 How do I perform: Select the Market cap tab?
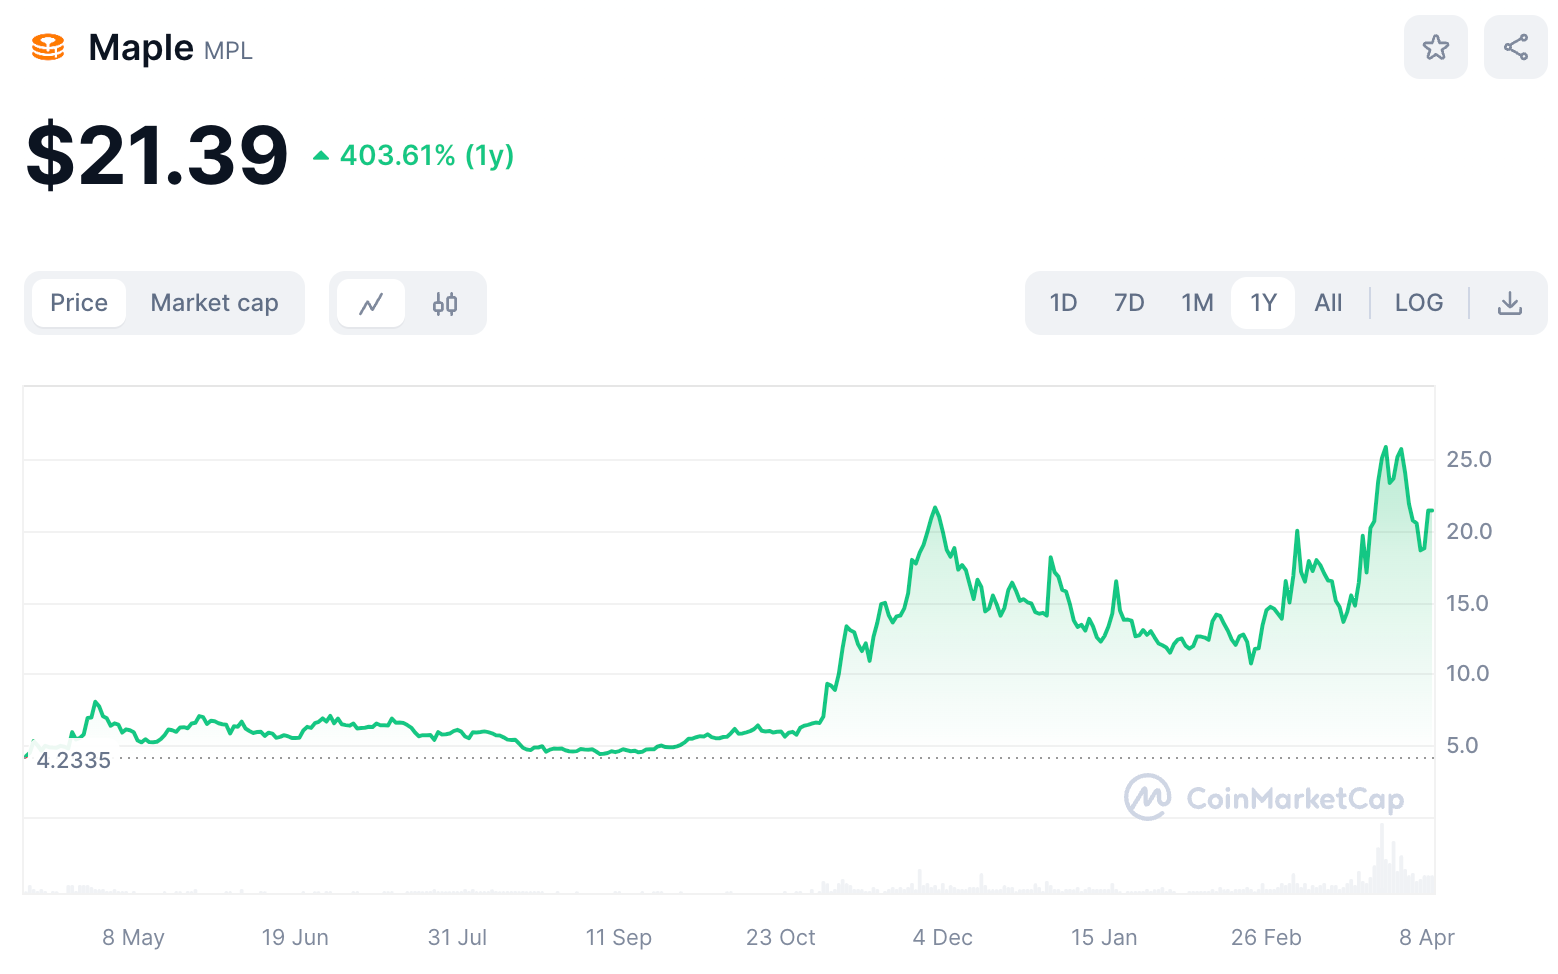click(x=214, y=303)
